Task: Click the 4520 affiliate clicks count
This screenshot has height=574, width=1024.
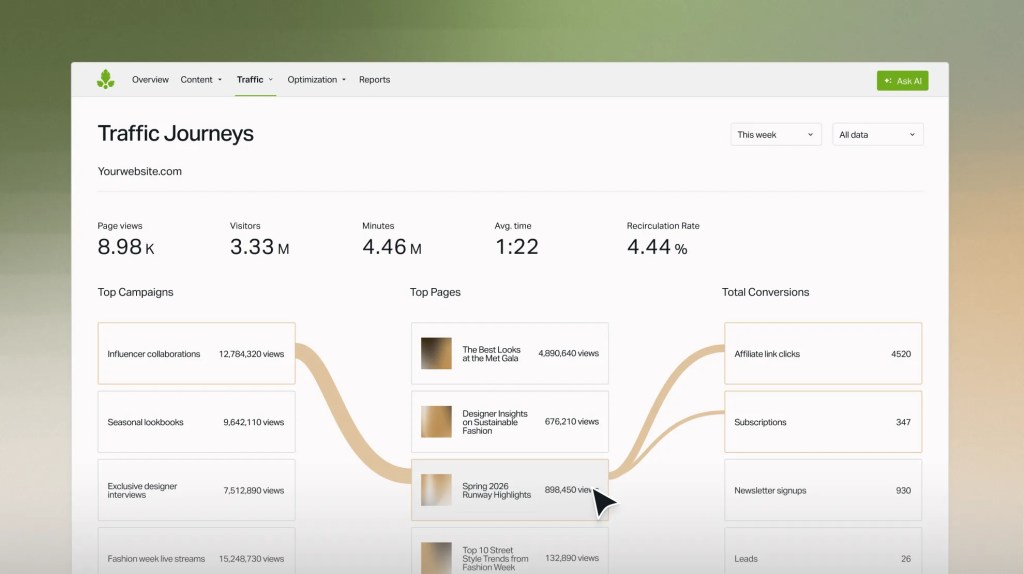Action: pos(901,354)
